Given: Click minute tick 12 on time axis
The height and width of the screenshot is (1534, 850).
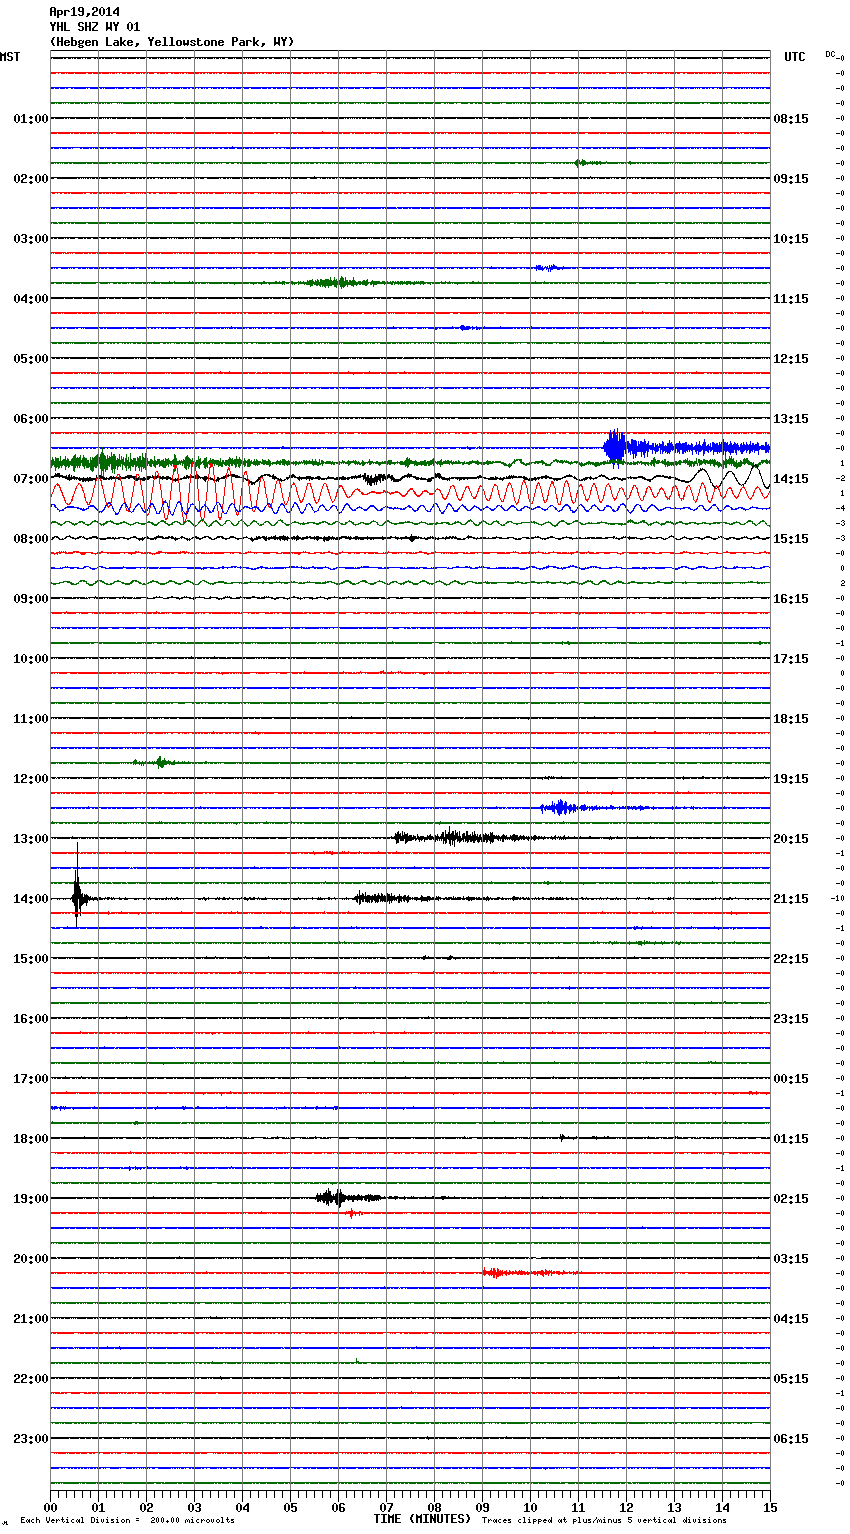Looking at the screenshot, I should click(626, 1507).
